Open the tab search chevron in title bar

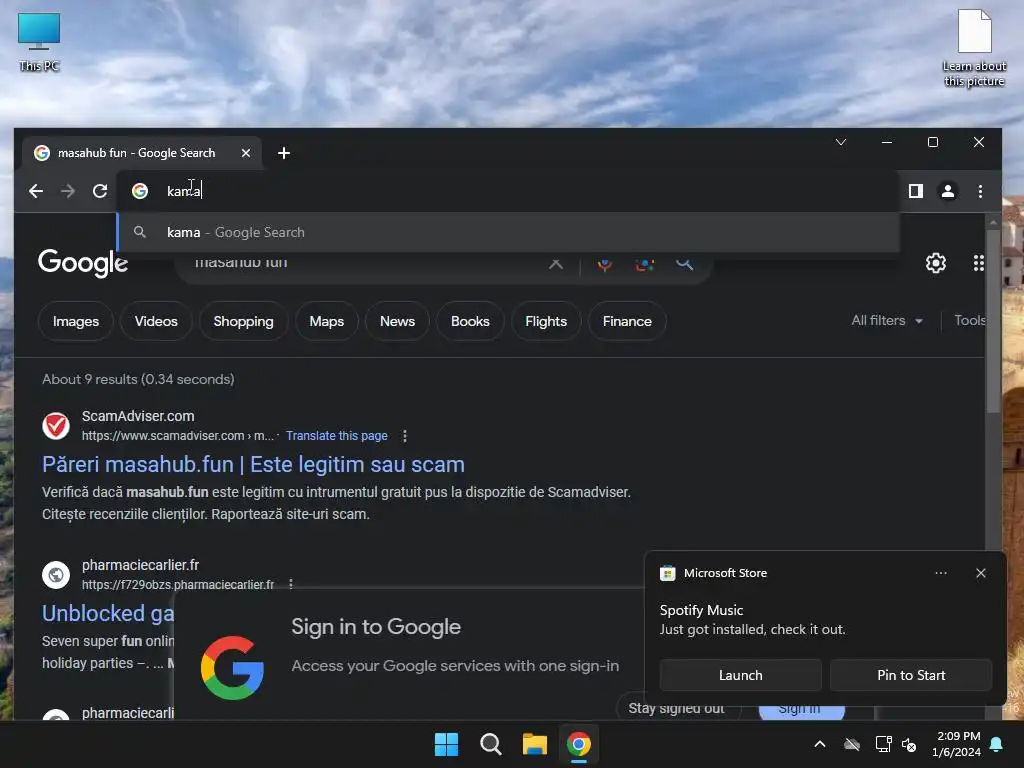coord(841,142)
